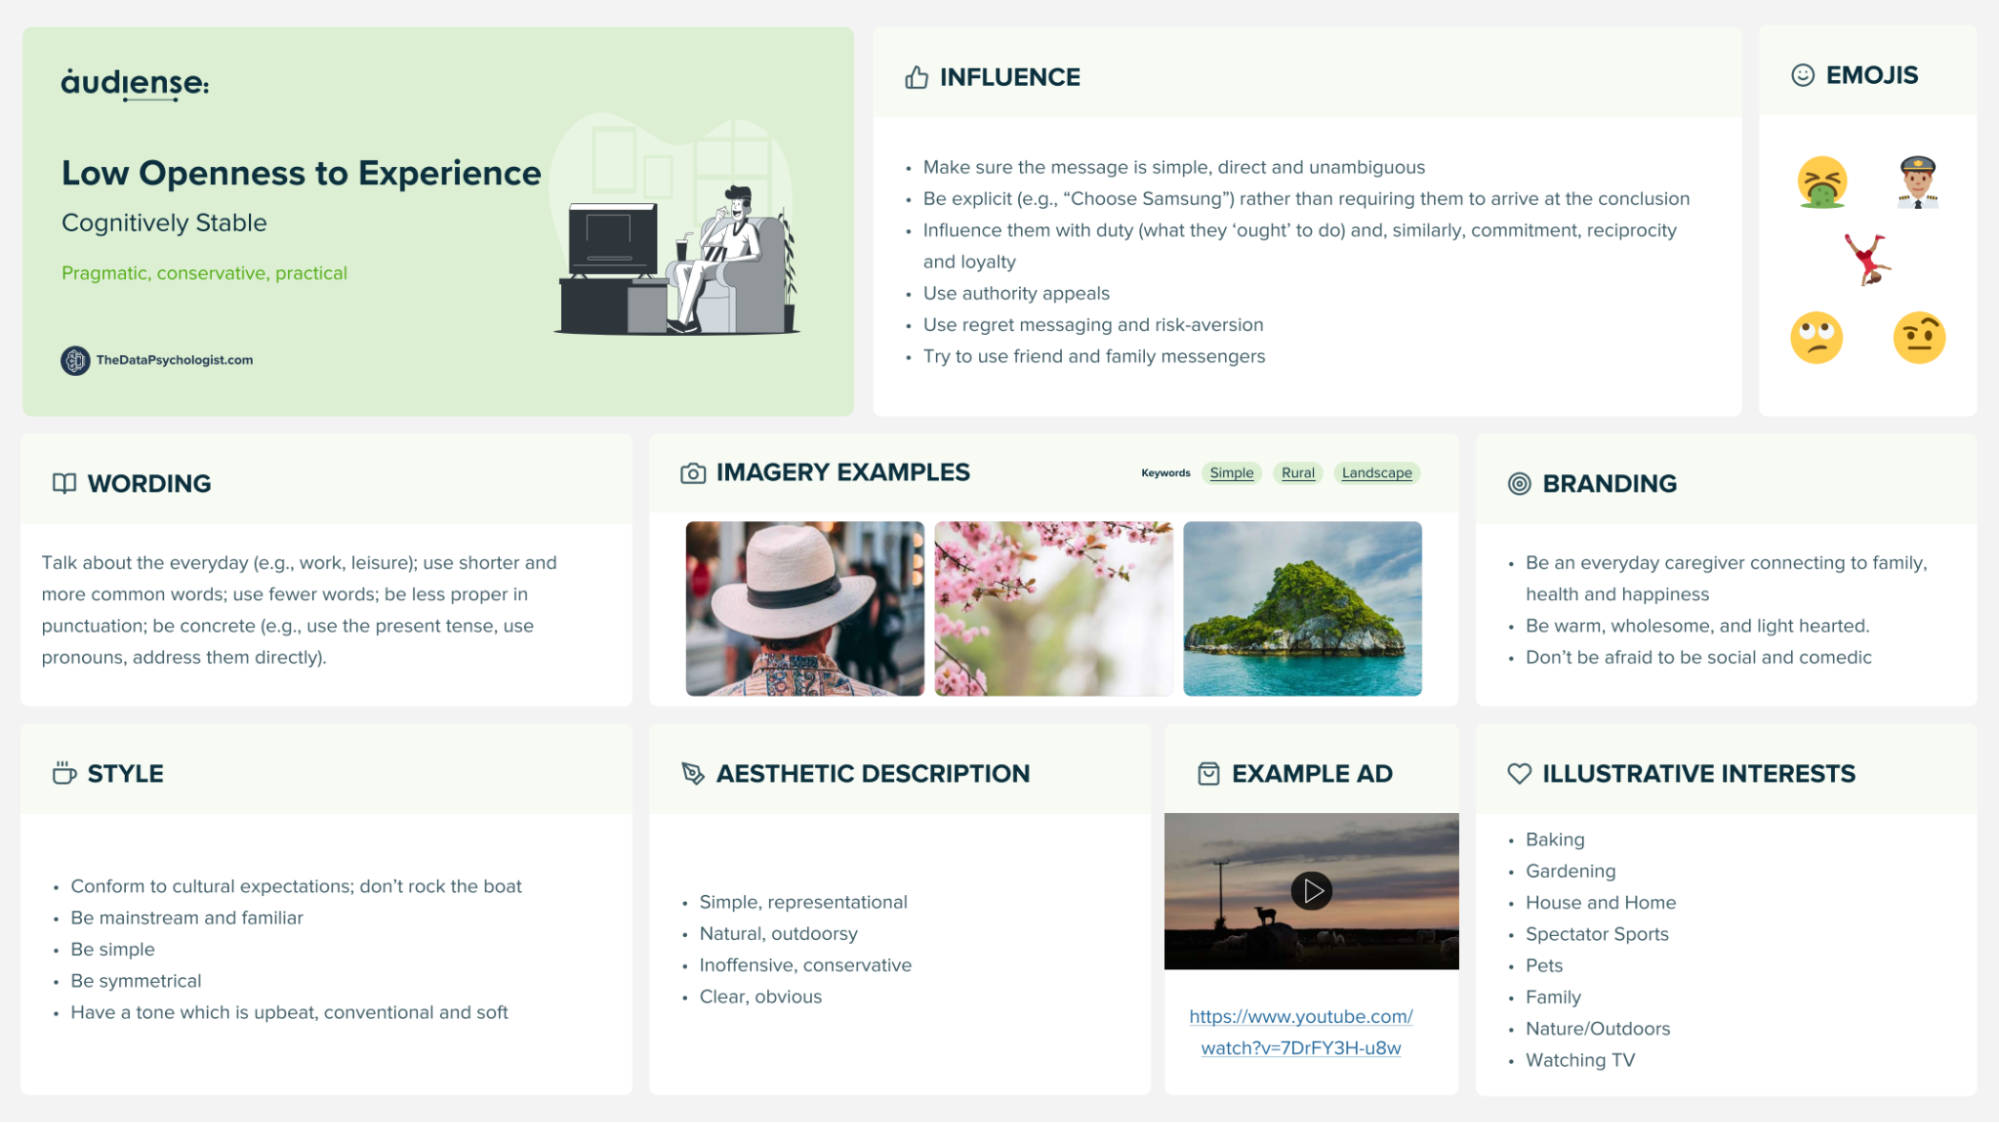Image resolution: width=1999 pixels, height=1123 pixels.
Task: Click the Be symmetrical bullet
Action: coord(136,981)
